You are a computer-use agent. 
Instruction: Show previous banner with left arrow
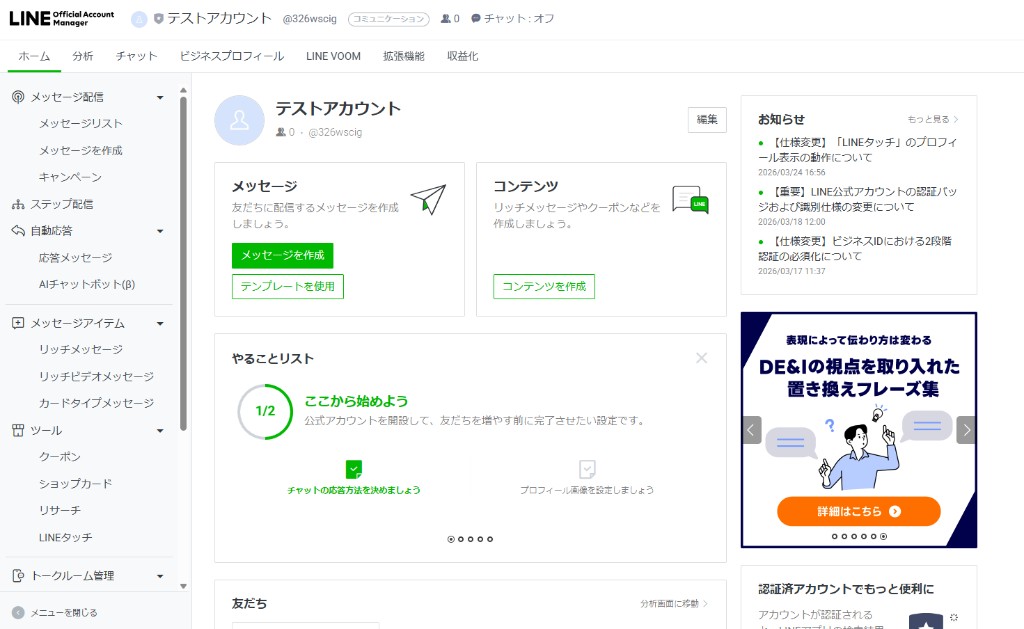[x=752, y=430]
